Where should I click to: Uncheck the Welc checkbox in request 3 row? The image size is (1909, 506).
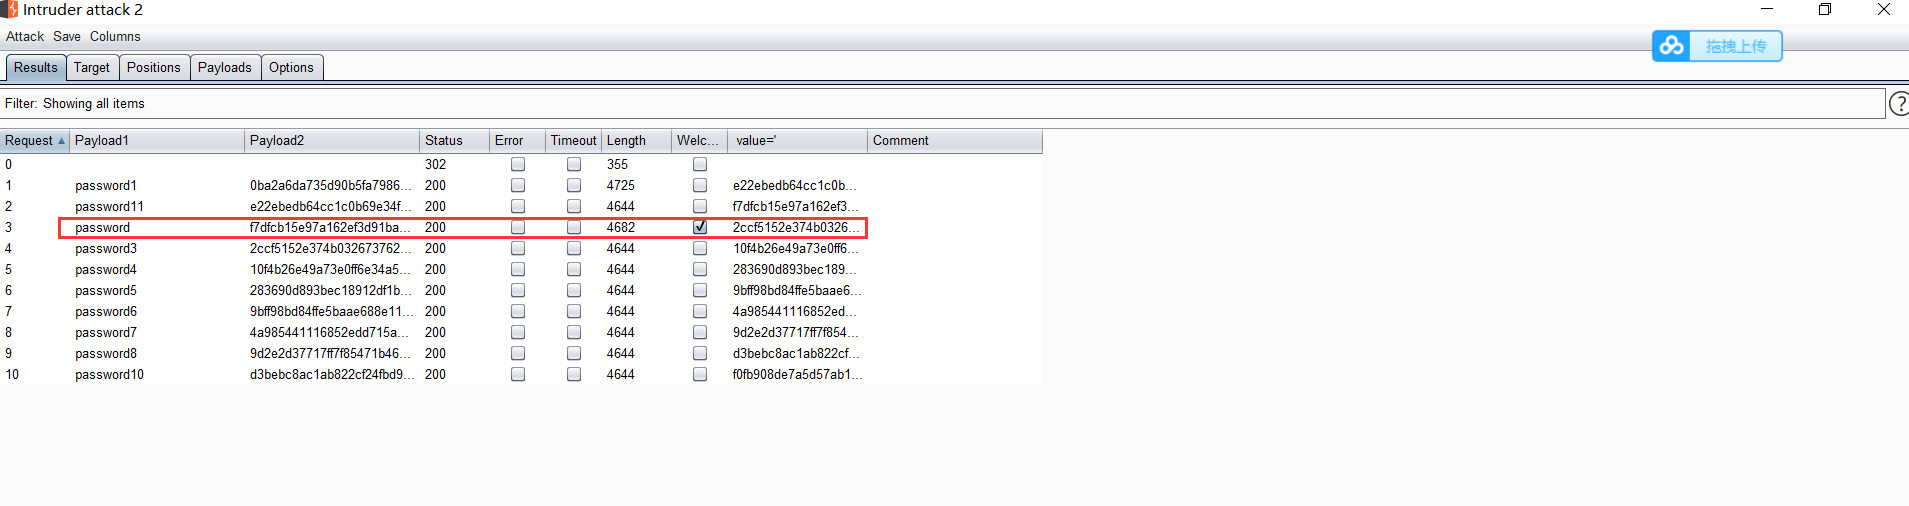click(700, 227)
